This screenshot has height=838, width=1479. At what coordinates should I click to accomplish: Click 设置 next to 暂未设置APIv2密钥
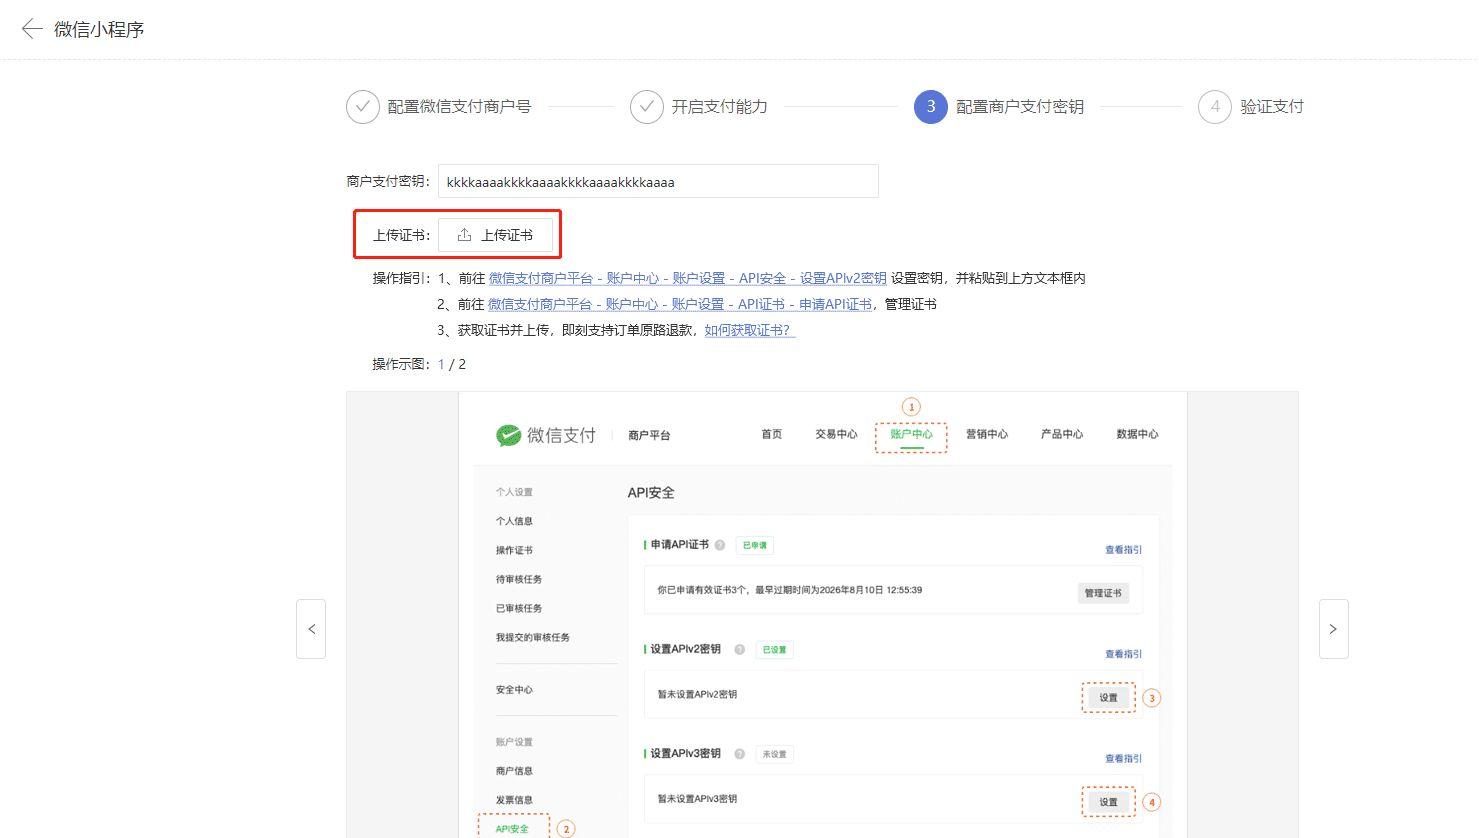tap(1107, 697)
